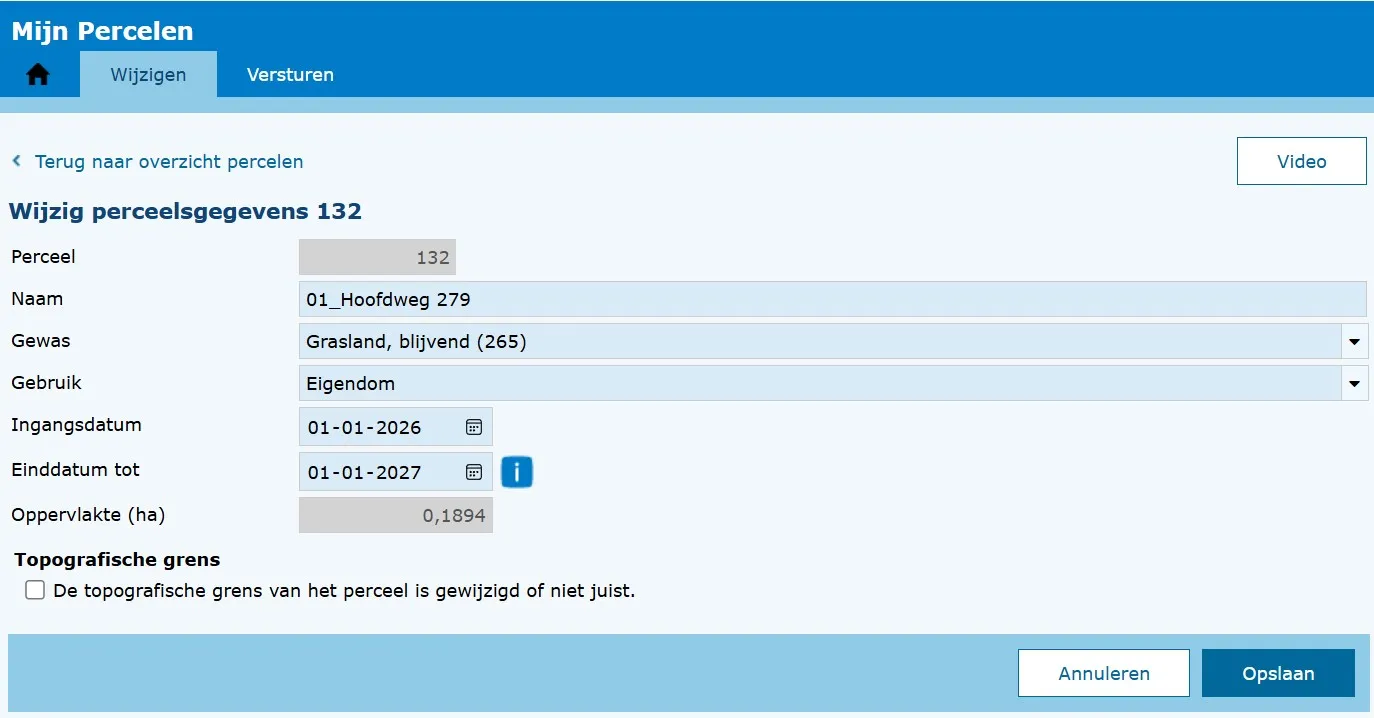
Task: Click the Mijn Percelen title
Action: tap(102, 31)
